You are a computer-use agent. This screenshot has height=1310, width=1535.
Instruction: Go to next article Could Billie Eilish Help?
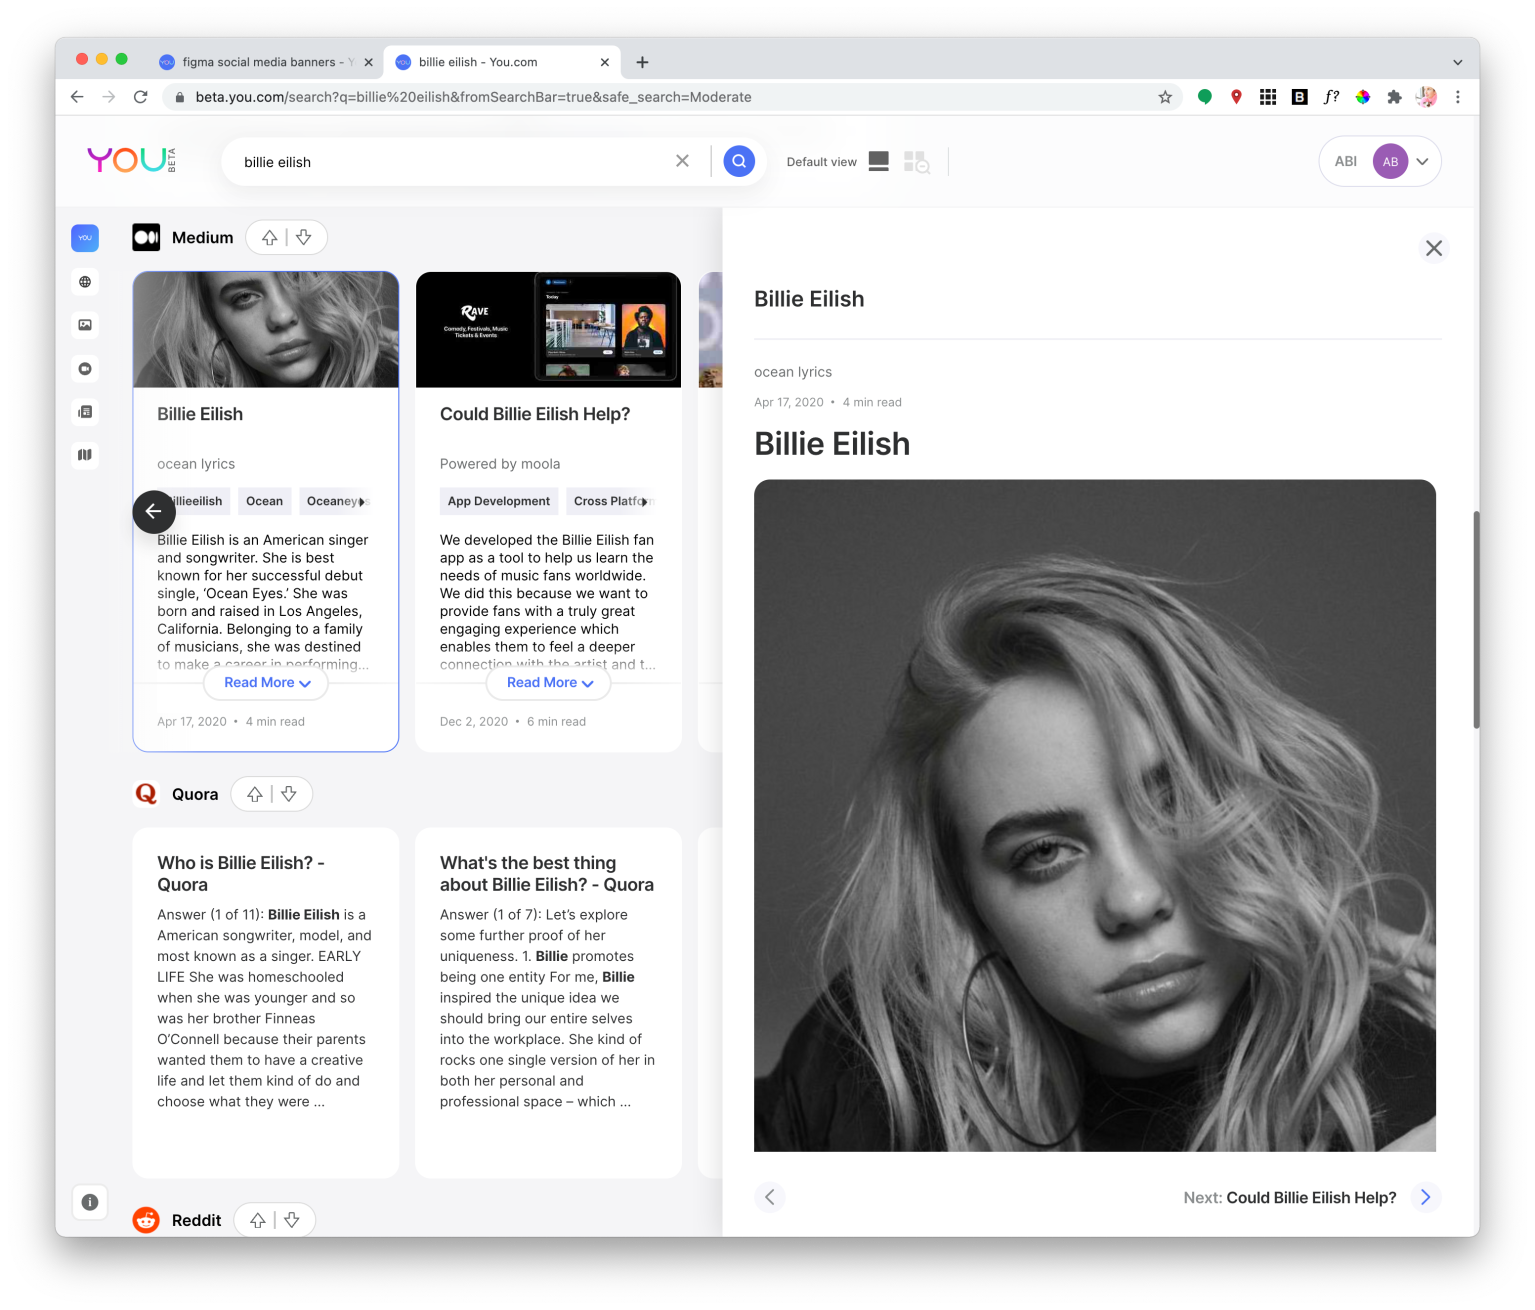click(1311, 1198)
